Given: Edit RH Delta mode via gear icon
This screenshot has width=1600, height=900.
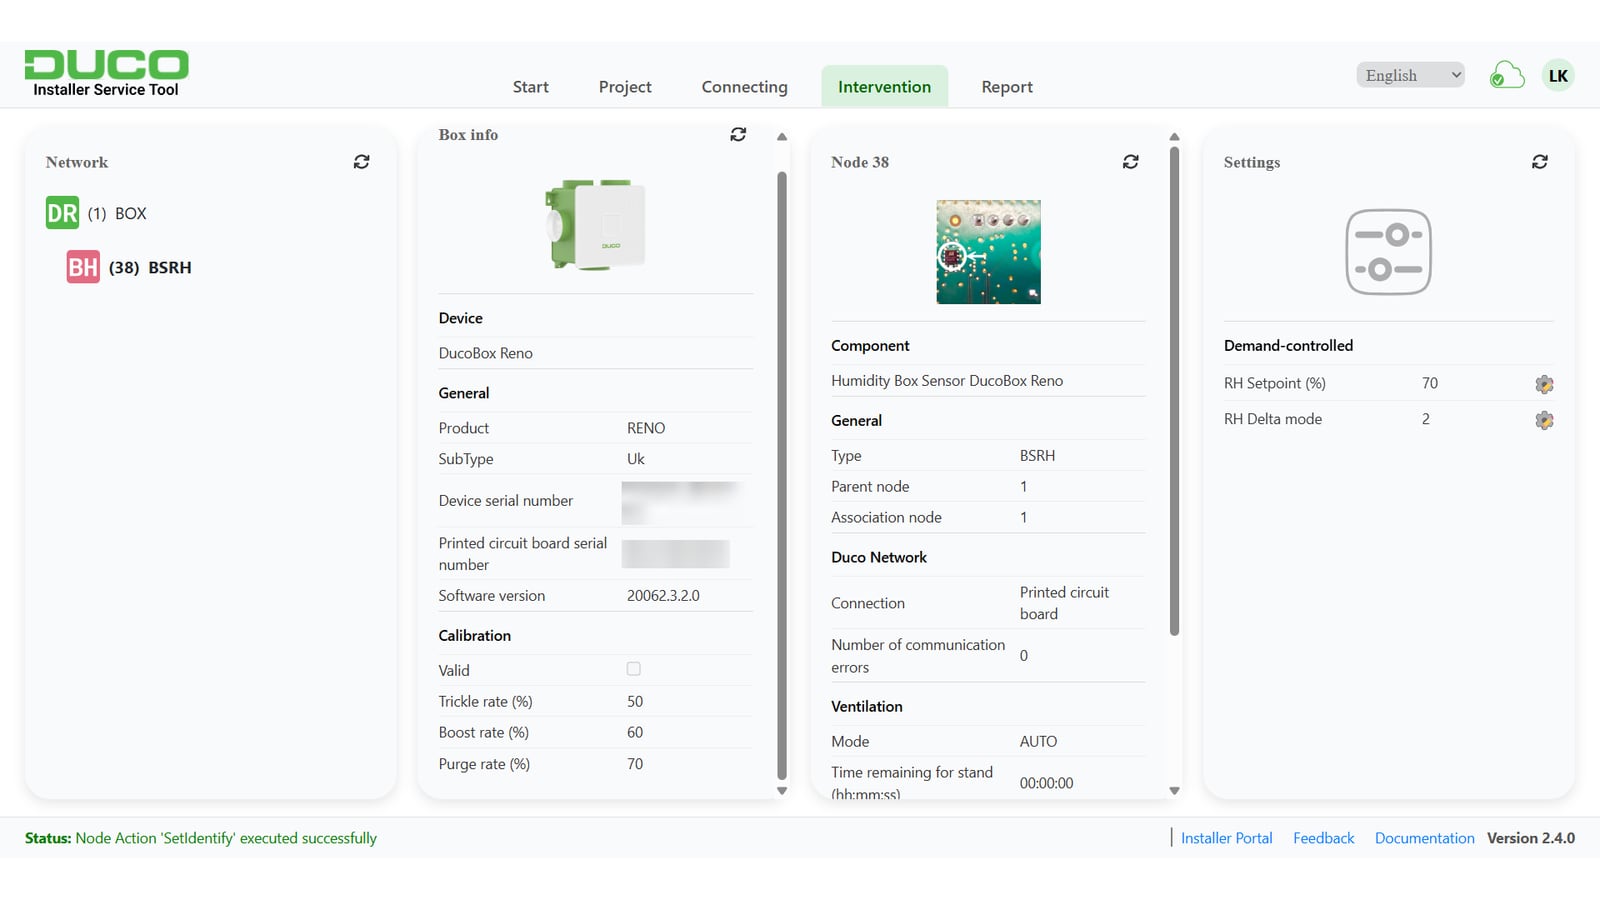Looking at the screenshot, I should [x=1544, y=420].
